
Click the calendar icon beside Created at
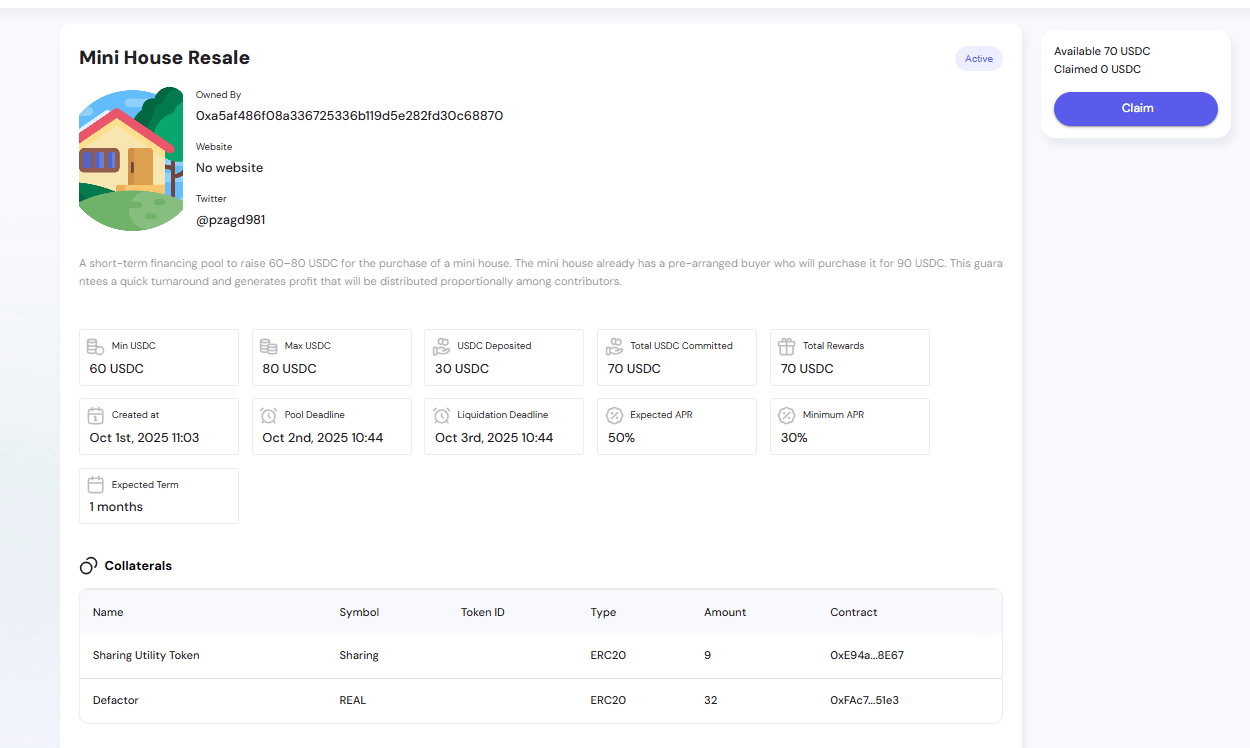tap(96, 416)
